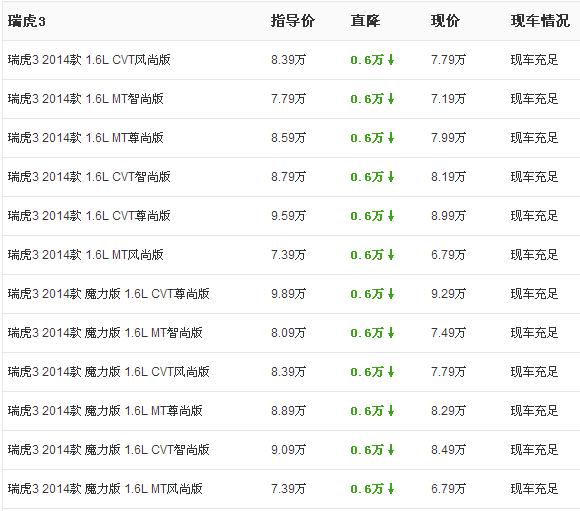Select the 瑞虎3 table heading
Viewport: 580px width, 511px height.
[27, 21]
